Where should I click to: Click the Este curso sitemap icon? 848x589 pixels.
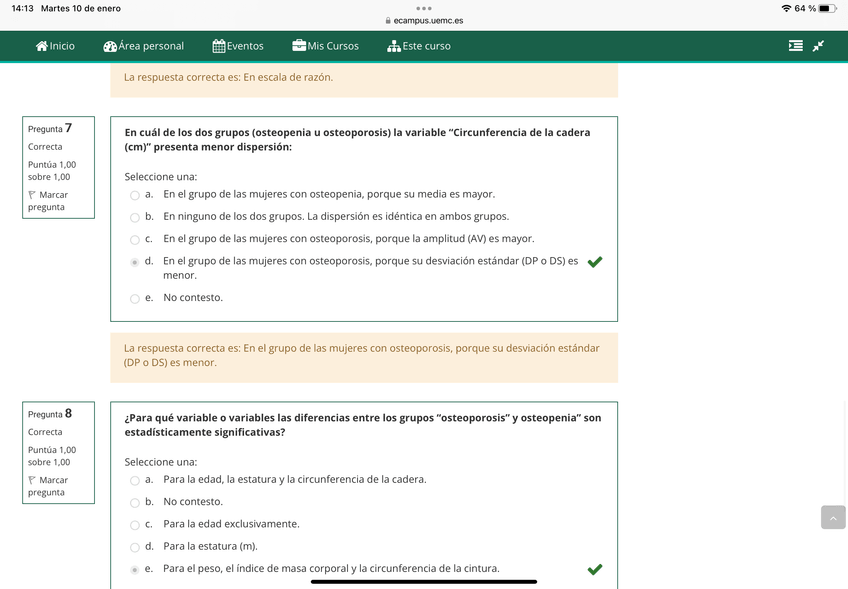coord(394,46)
